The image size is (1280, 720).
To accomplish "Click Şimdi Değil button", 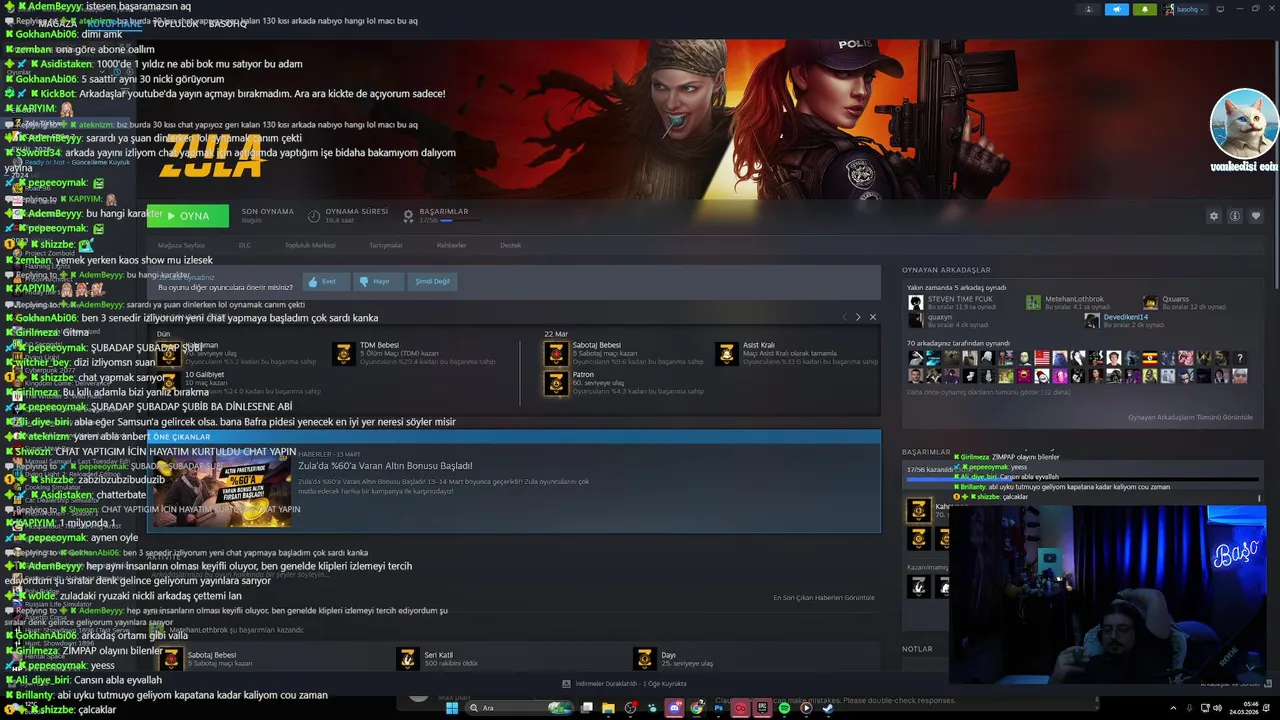I will [x=432, y=282].
